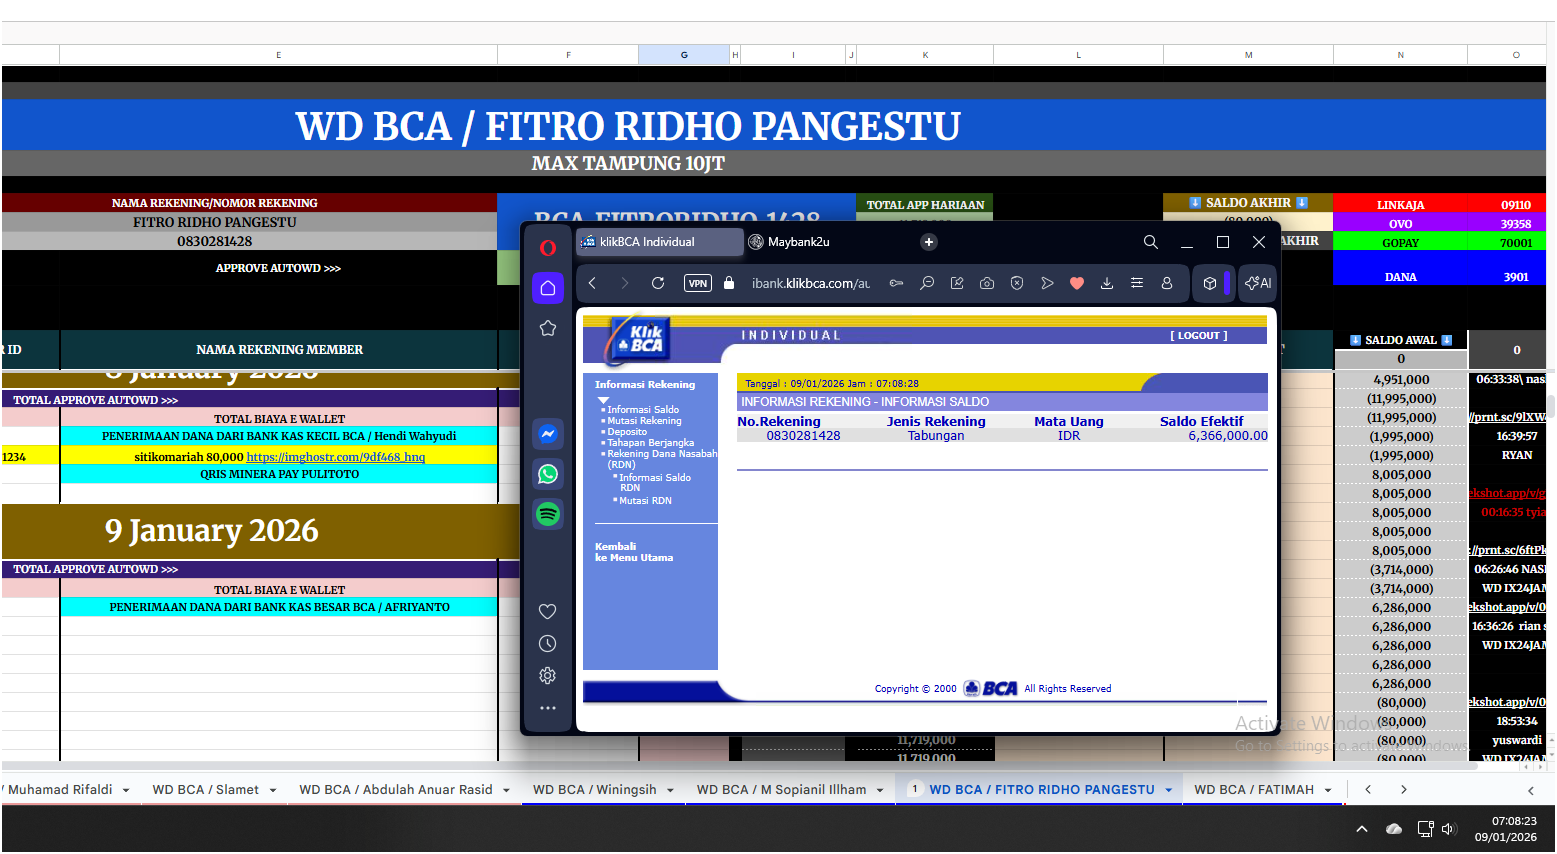The image size is (1557, 854).
Task: Go to Opera start page home icon
Action: tap(548, 288)
